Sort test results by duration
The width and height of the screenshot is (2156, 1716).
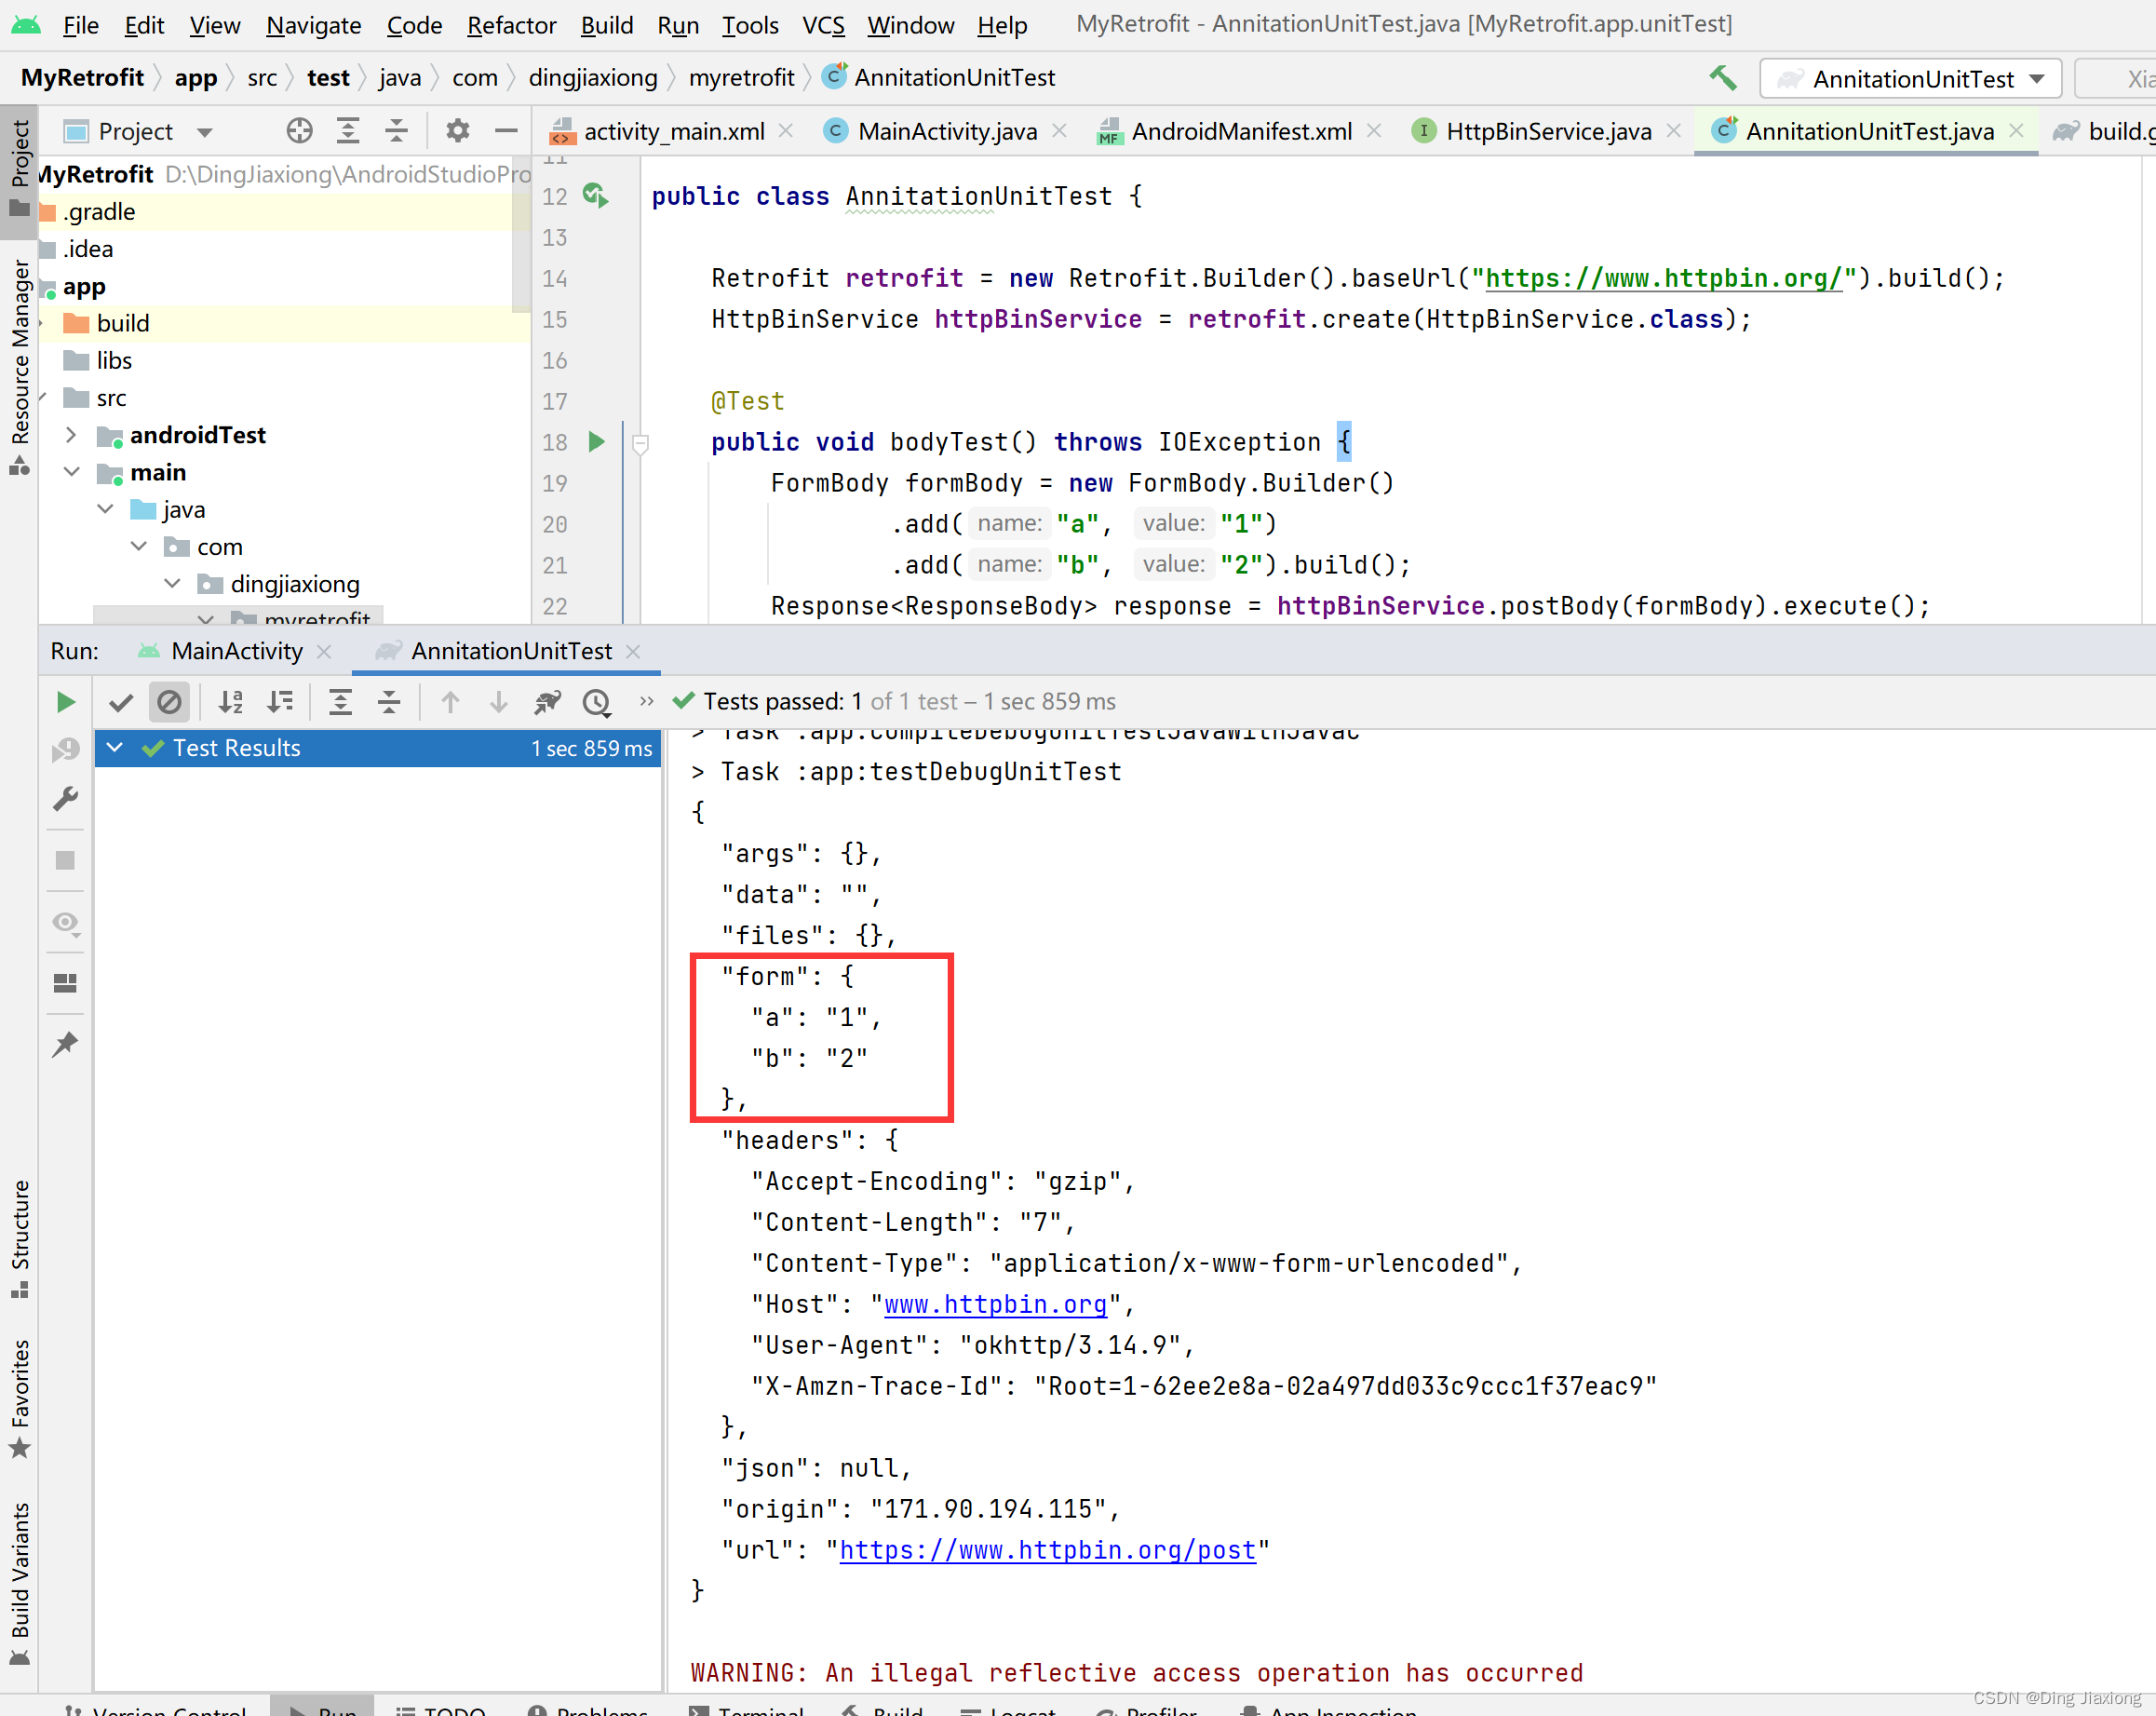[x=280, y=702]
